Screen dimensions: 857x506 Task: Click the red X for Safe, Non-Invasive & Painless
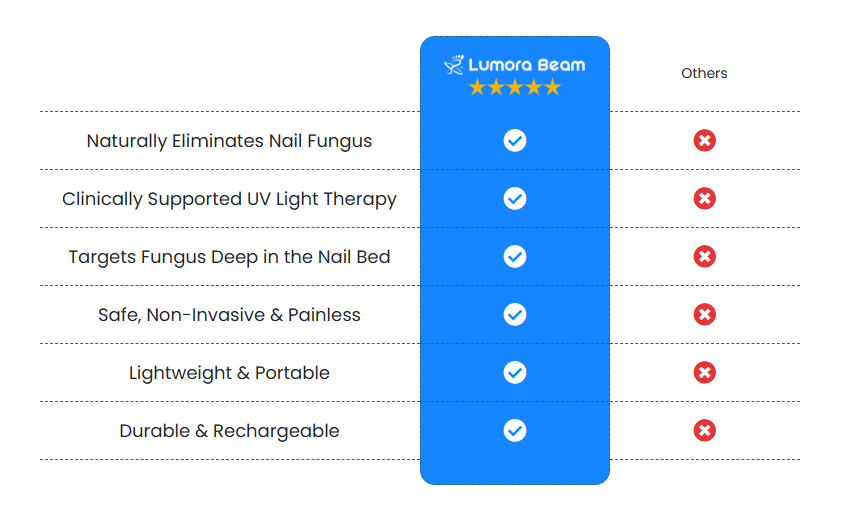[705, 314]
